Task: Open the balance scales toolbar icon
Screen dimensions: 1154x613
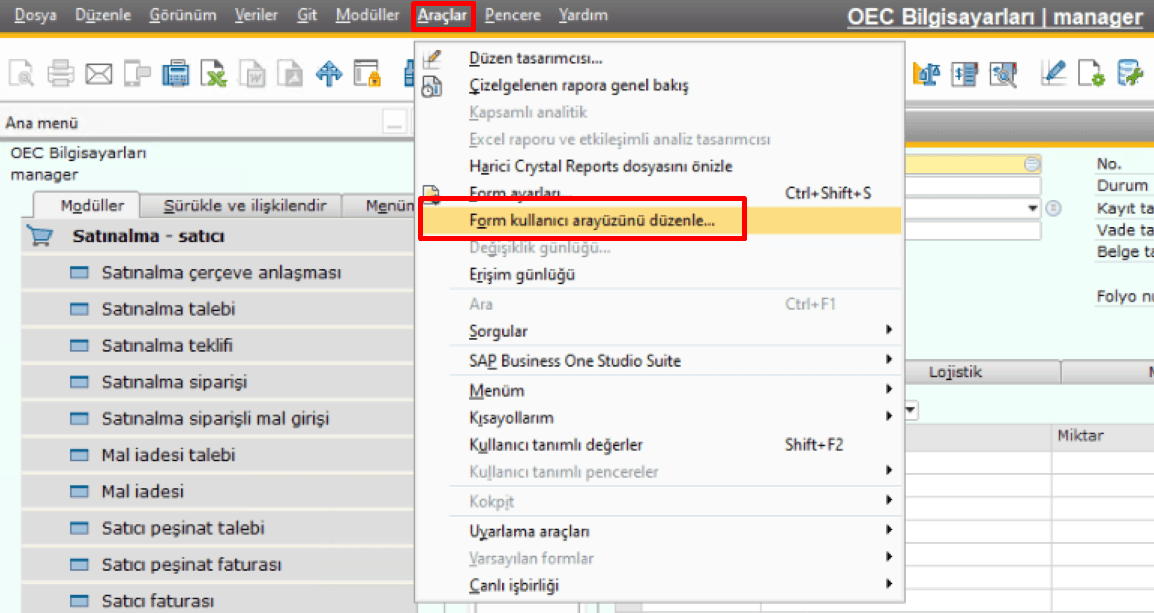Action: 925,73
